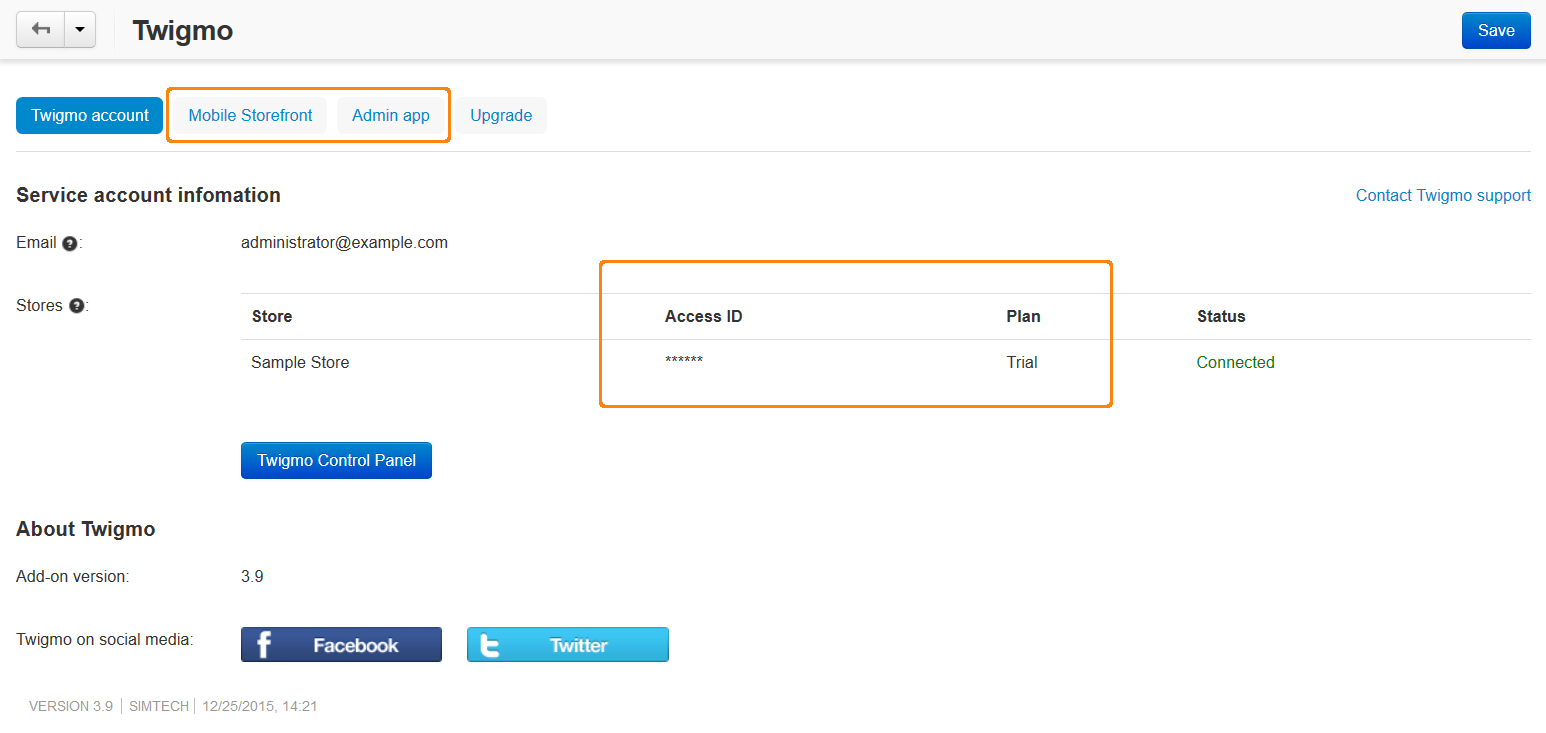Click the Store column header
This screenshot has width=1546, height=733.
(272, 316)
